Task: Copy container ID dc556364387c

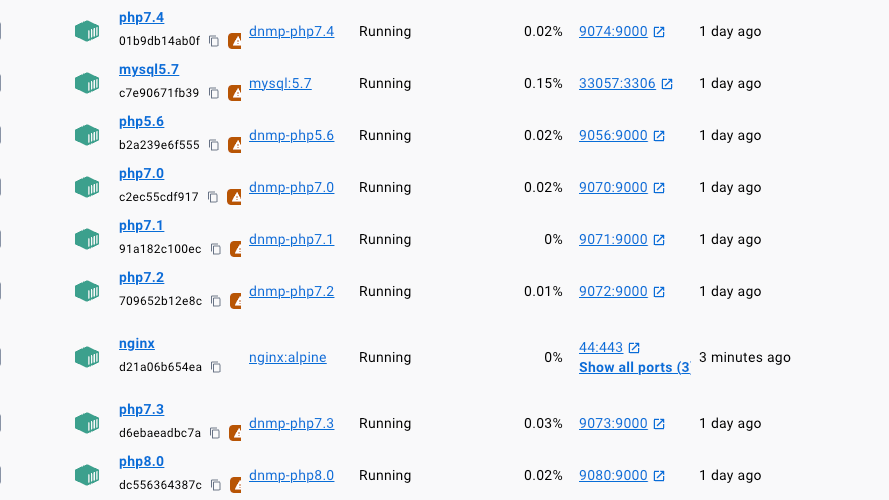Action: tap(215, 485)
